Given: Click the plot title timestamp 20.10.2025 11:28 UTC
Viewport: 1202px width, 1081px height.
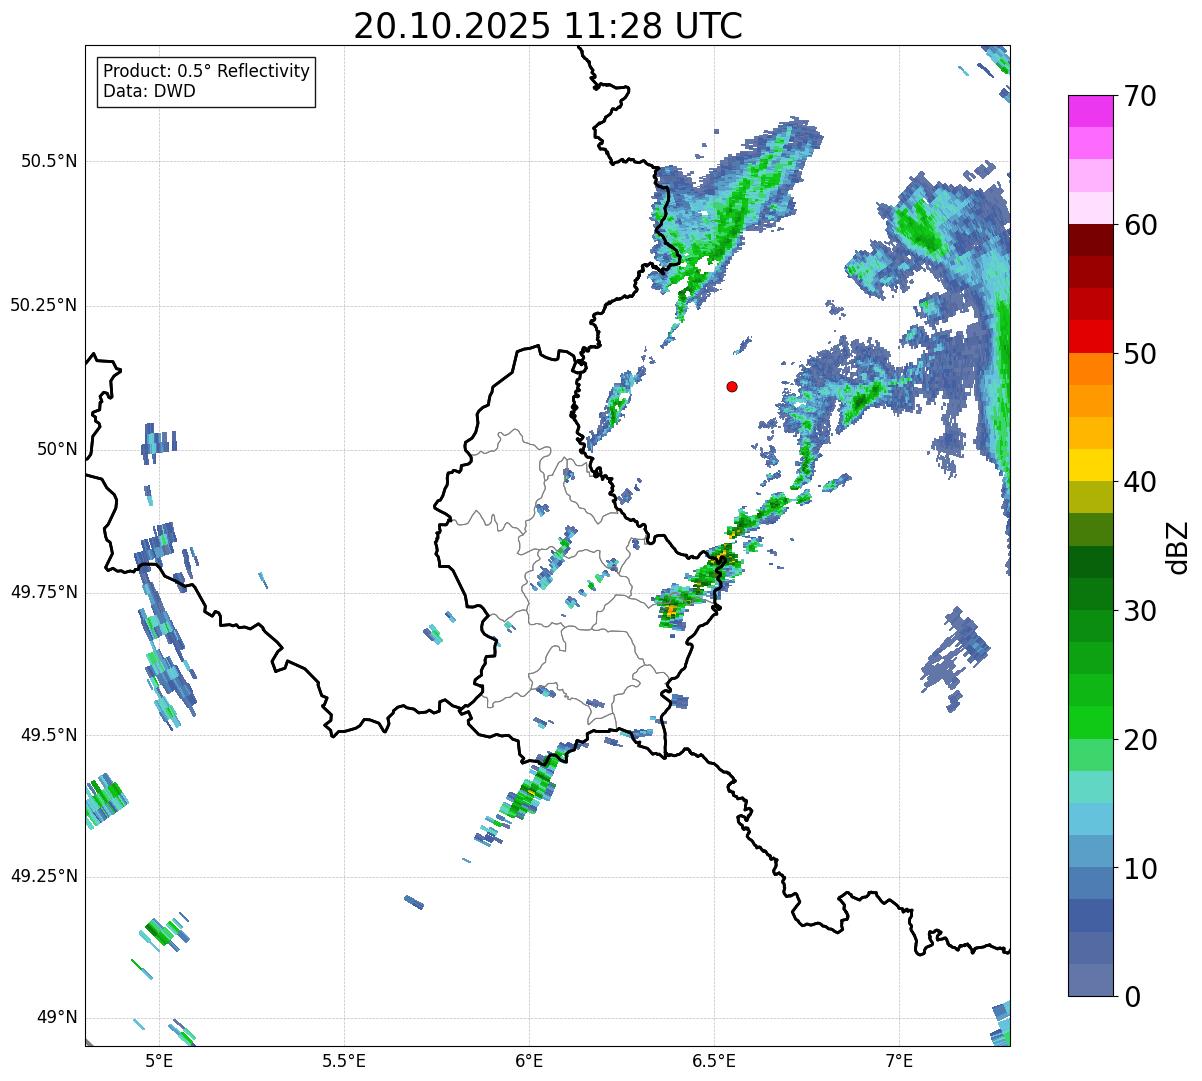Looking at the screenshot, I should click(548, 26).
